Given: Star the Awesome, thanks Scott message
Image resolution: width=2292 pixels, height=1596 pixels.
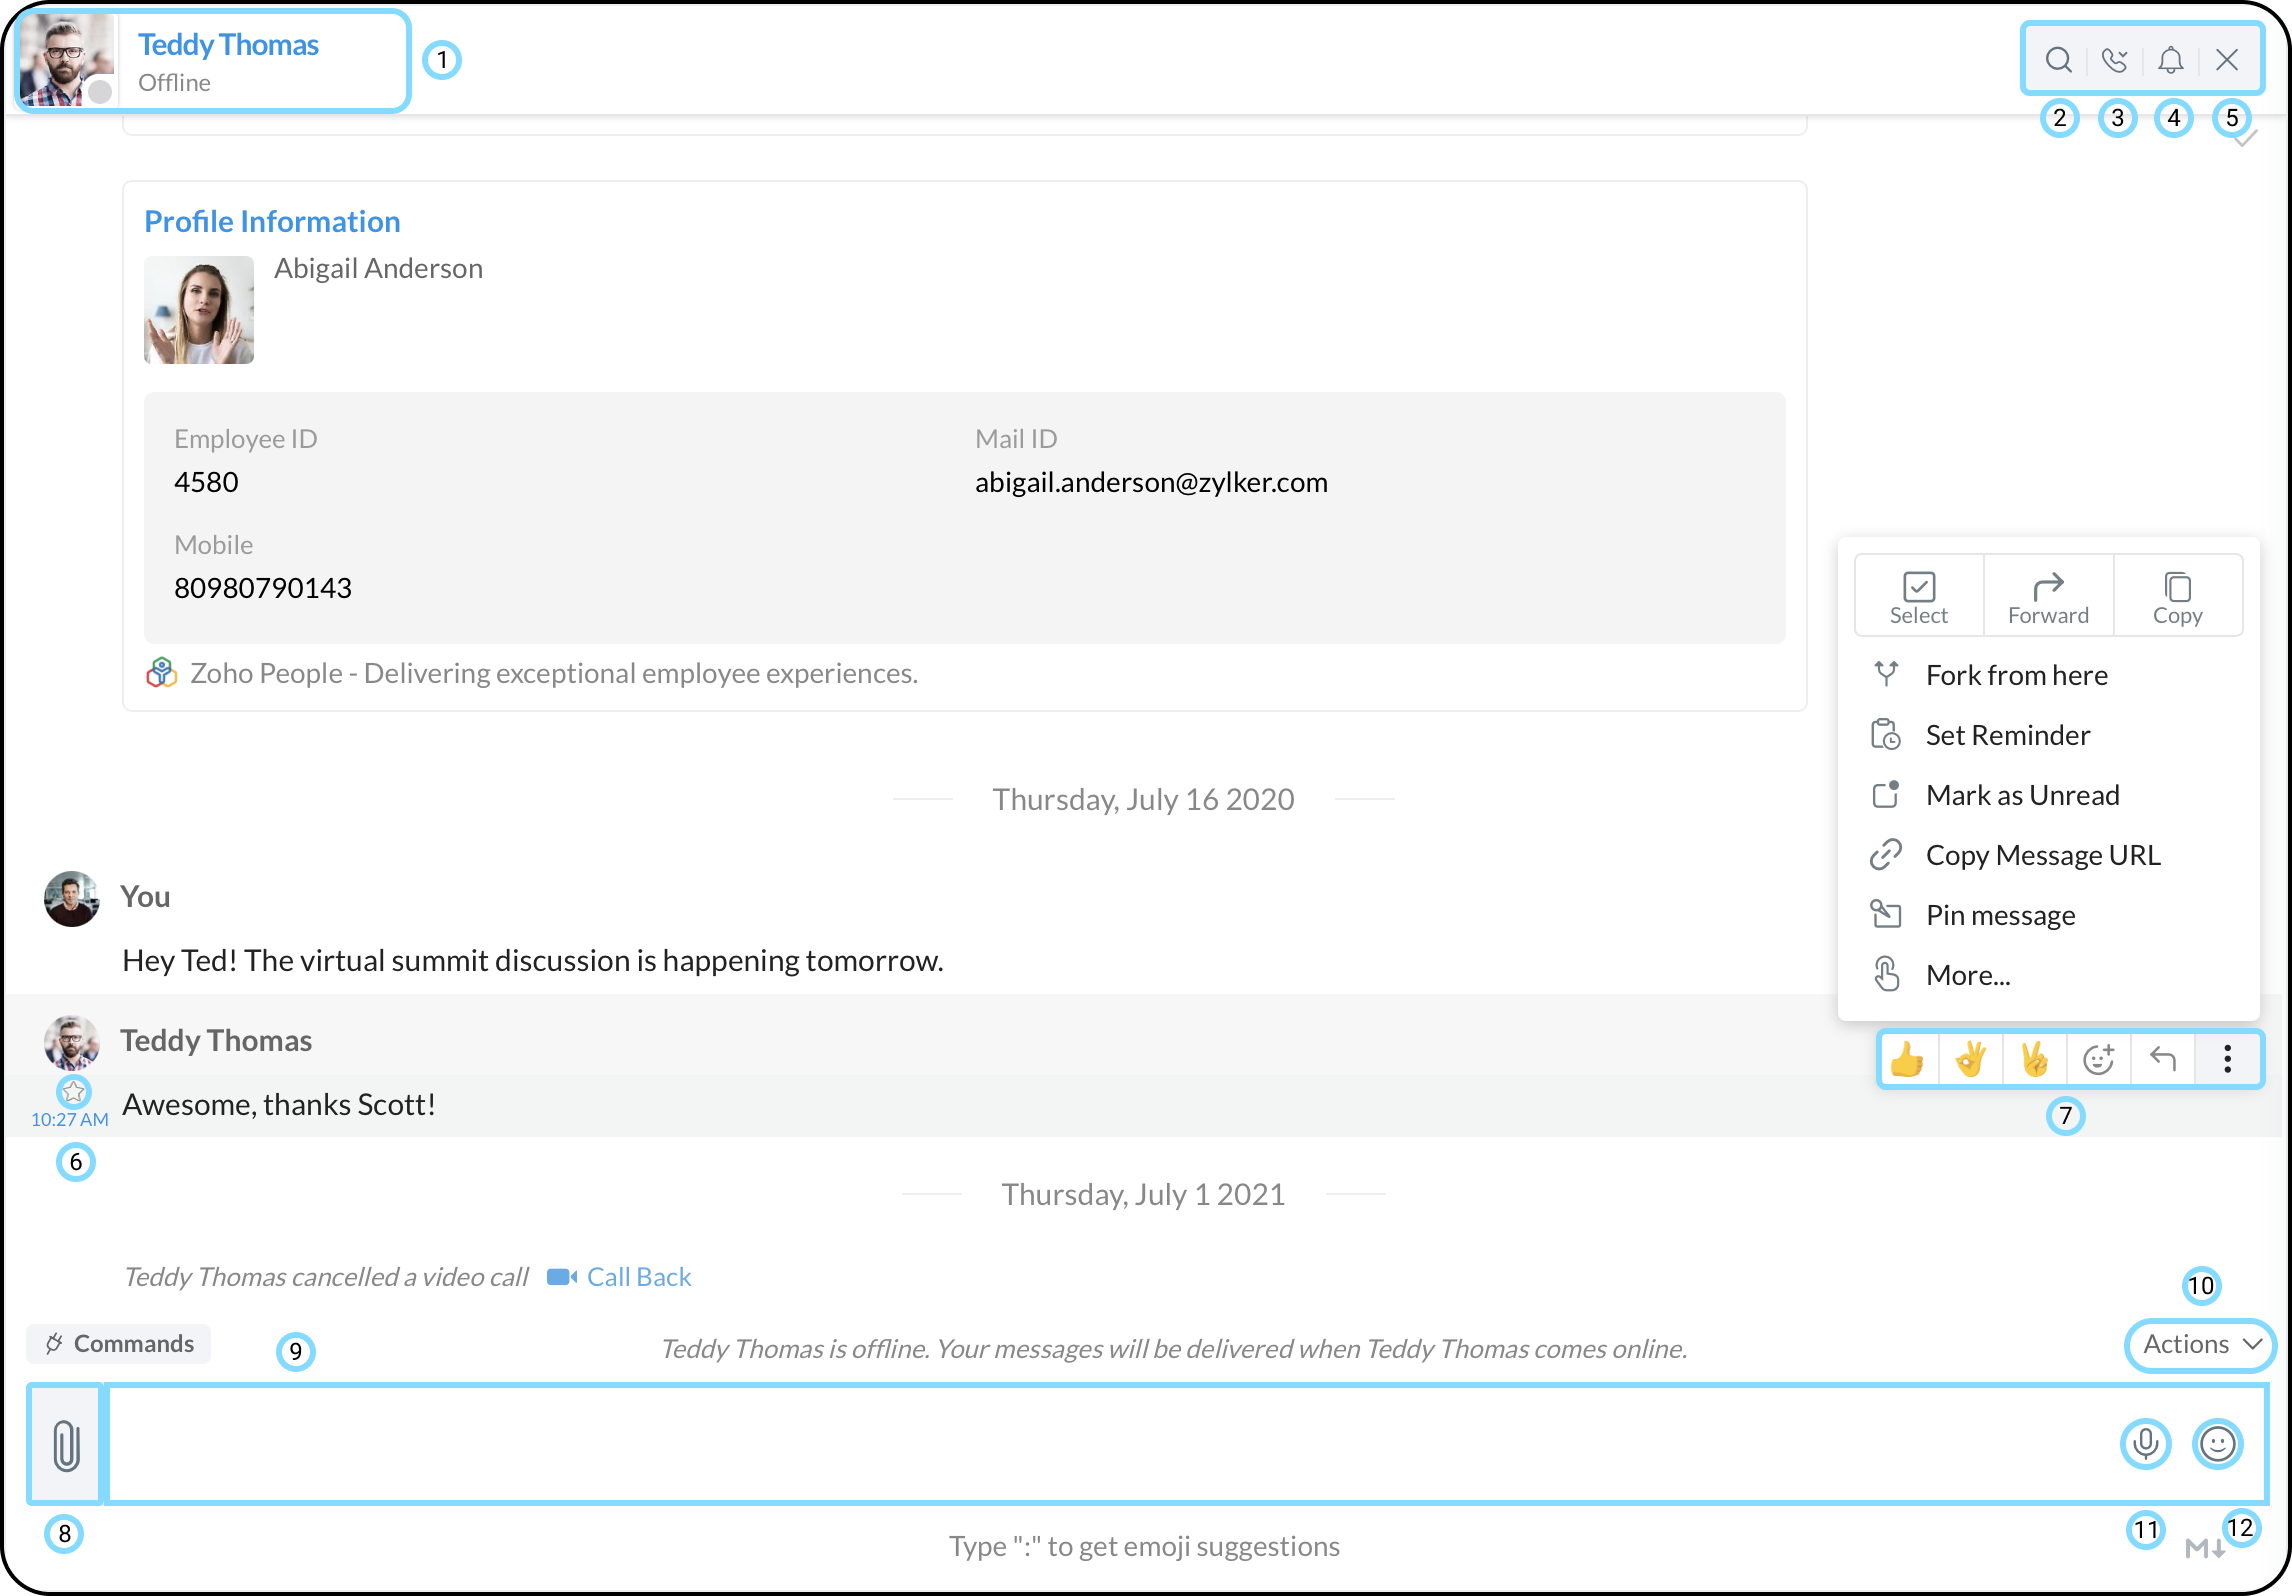Looking at the screenshot, I should pos(73,1091).
